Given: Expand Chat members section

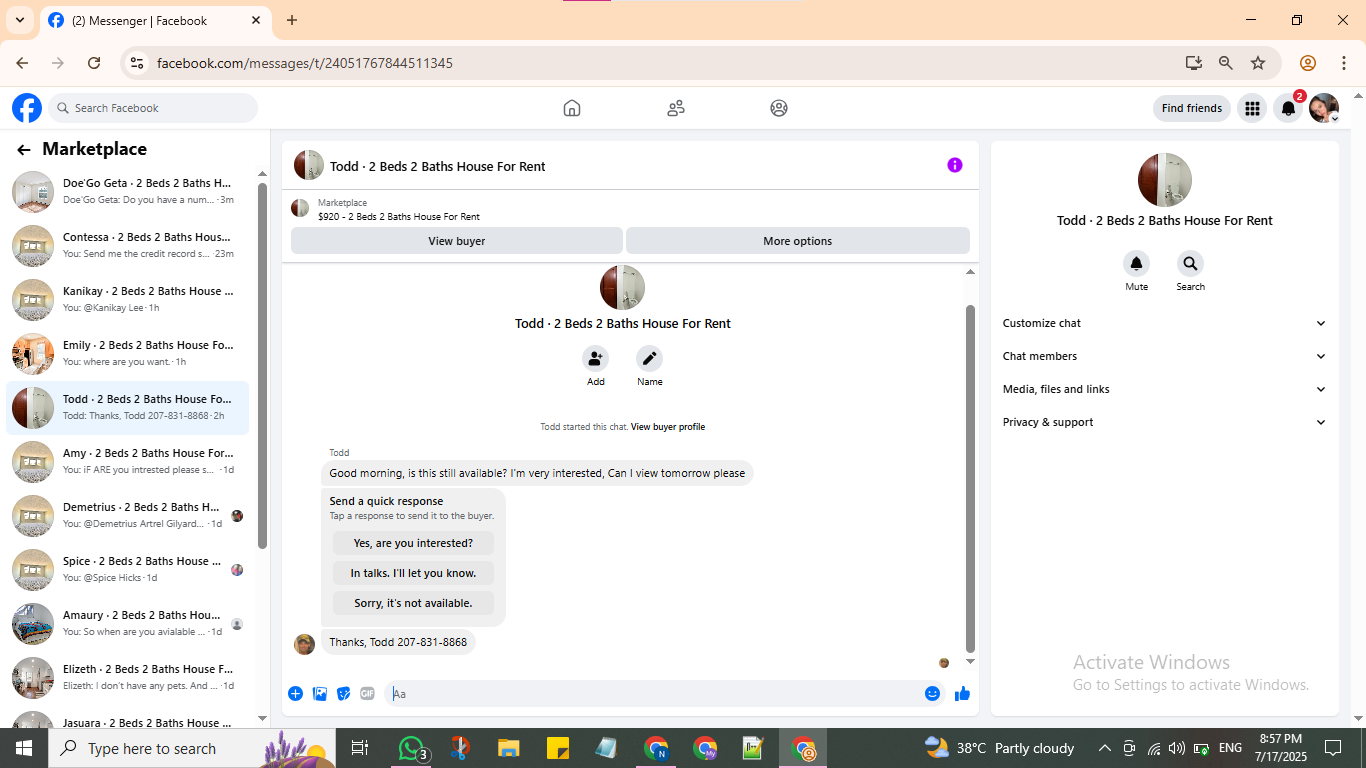Looking at the screenshot, I should click(x=1164, y=356).
